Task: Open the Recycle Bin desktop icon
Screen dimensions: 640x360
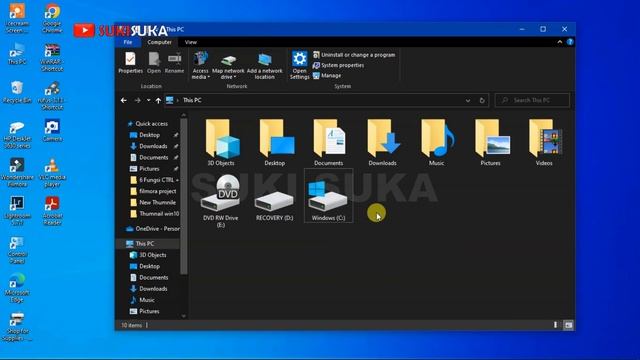Action: tap(17, 92)
